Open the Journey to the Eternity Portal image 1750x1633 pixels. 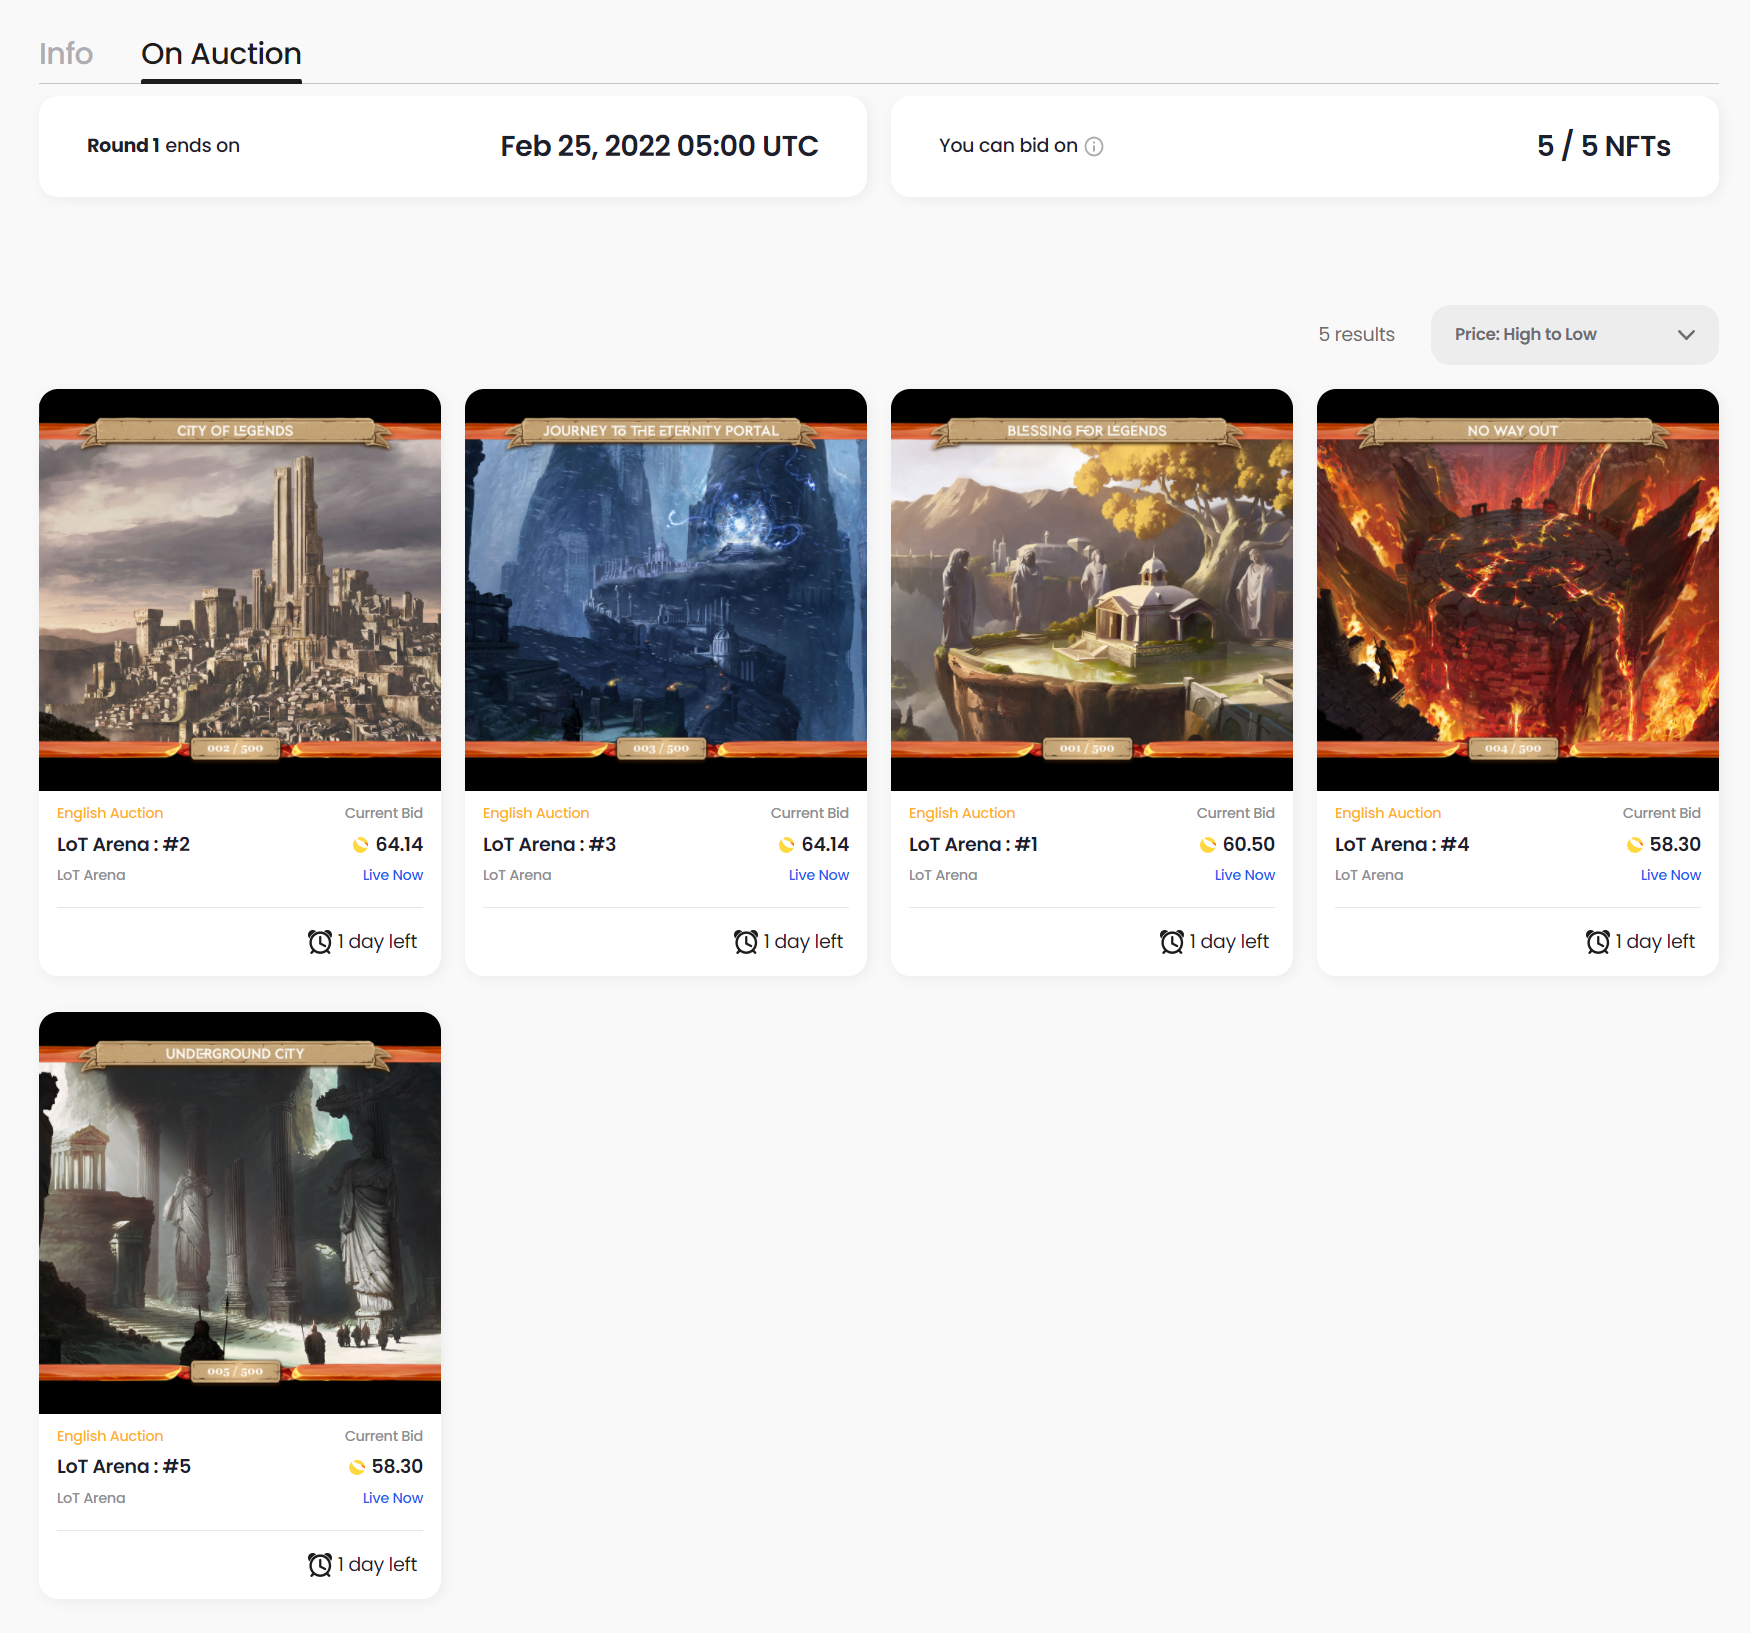(666, 590)
